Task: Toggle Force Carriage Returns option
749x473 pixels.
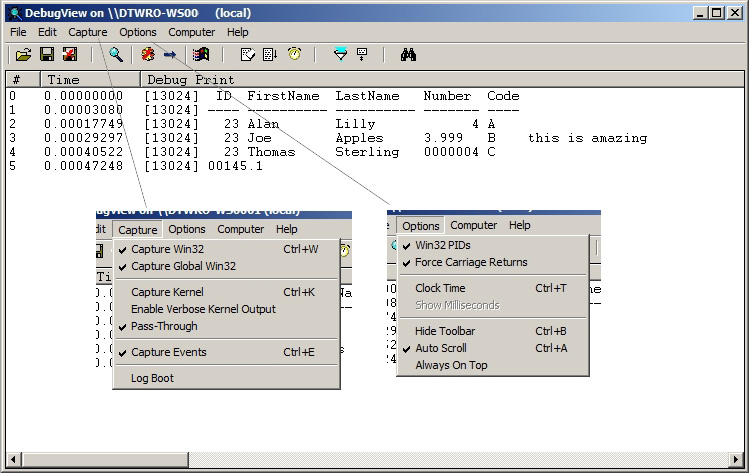Action: [492, 262]
